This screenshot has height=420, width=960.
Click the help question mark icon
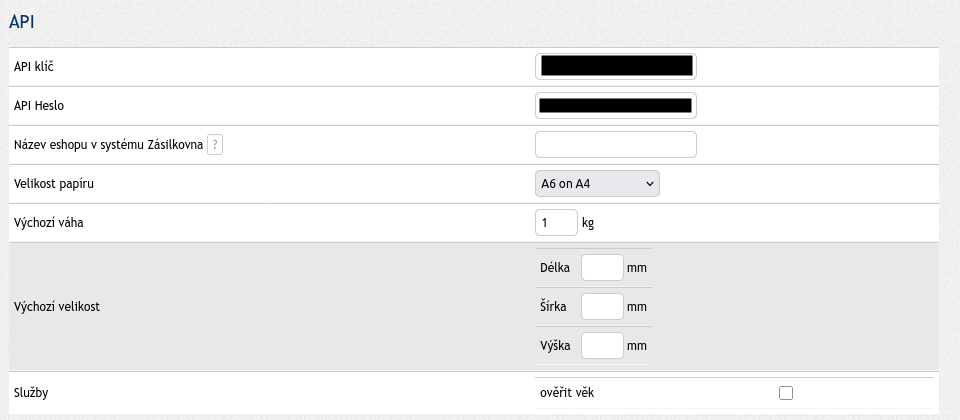[214, 145]
